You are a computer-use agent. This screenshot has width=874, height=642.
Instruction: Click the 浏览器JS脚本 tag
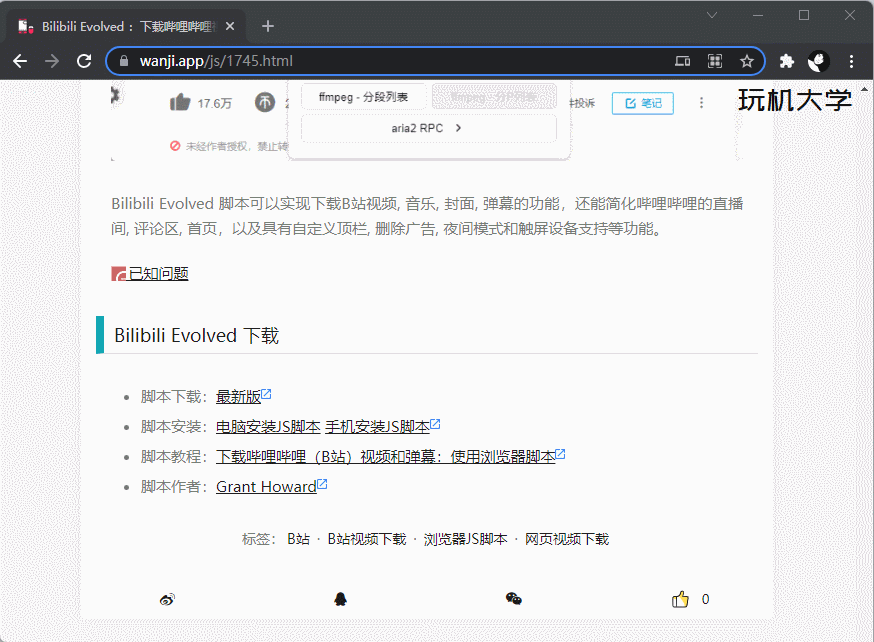(x=465, y=539)
